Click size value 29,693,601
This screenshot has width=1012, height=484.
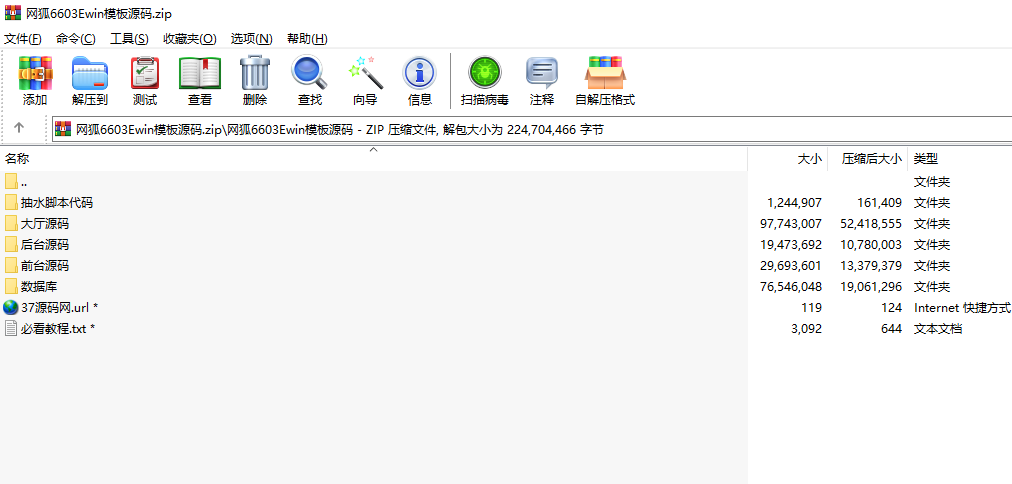click(x=791, y=265)
